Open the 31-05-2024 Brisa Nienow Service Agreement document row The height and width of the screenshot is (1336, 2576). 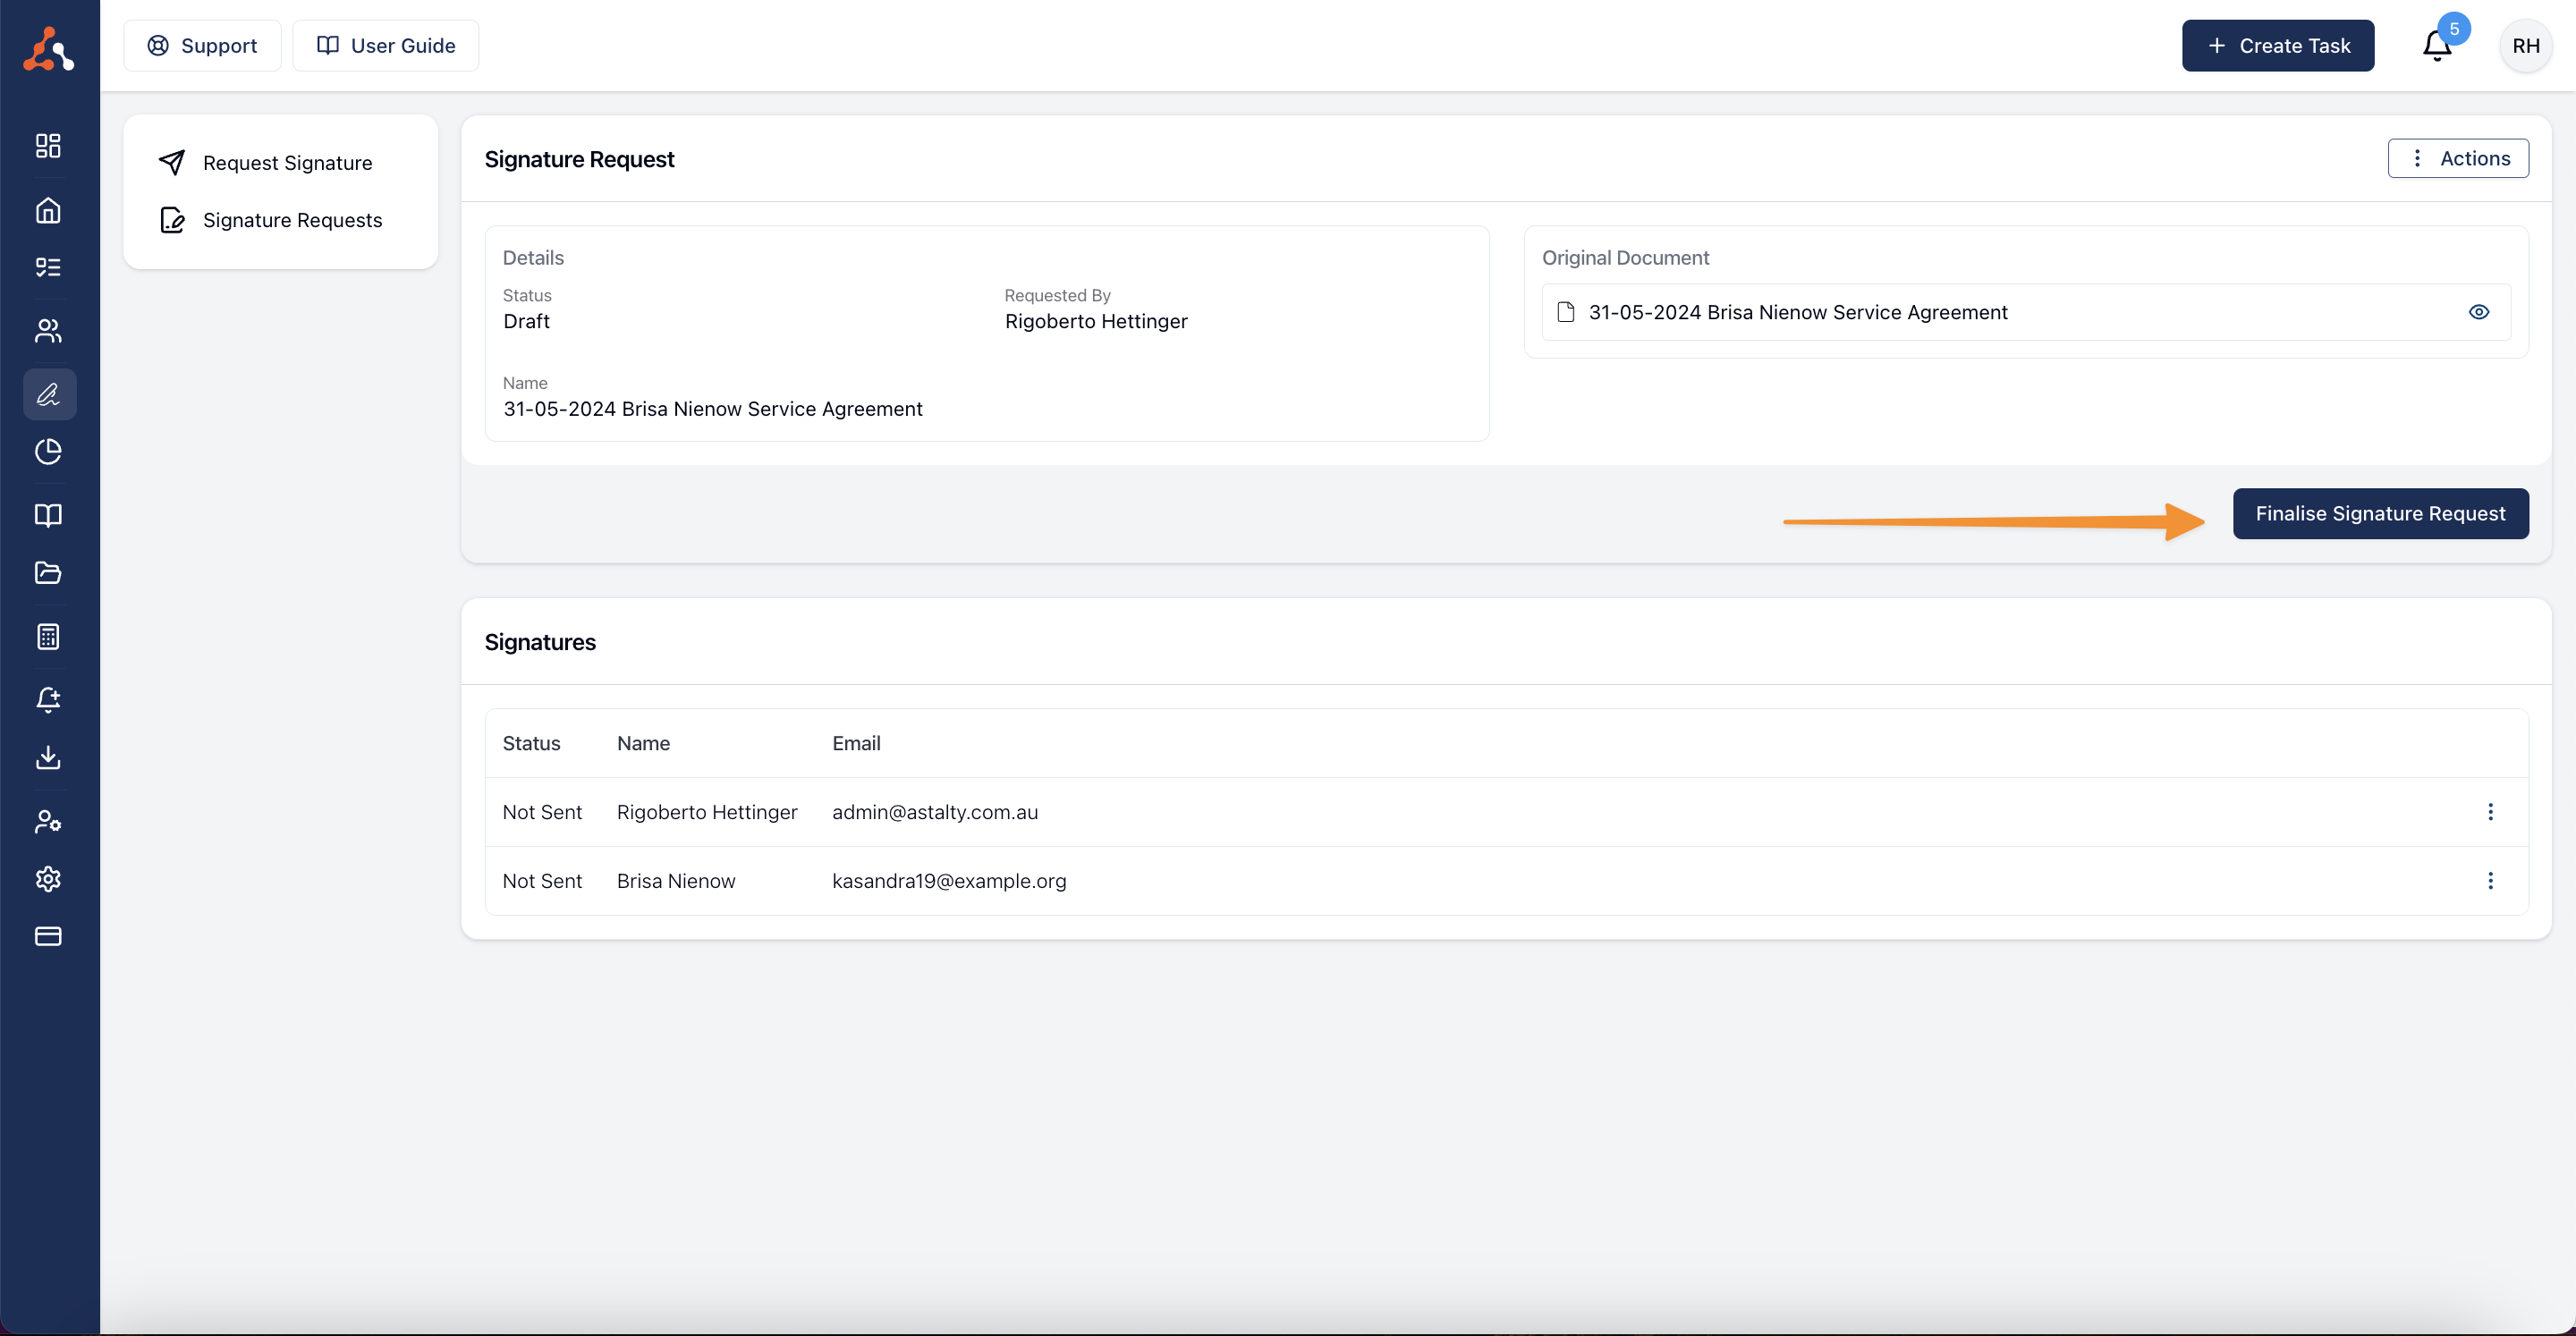tap(2026, 312)
